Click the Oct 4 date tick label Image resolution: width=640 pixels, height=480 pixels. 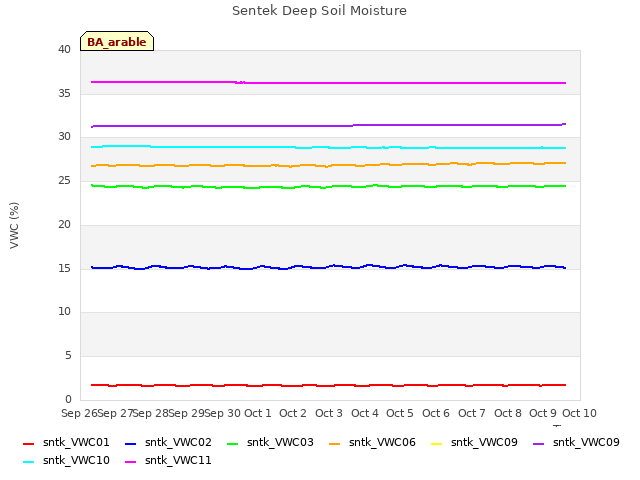[364, 413]
